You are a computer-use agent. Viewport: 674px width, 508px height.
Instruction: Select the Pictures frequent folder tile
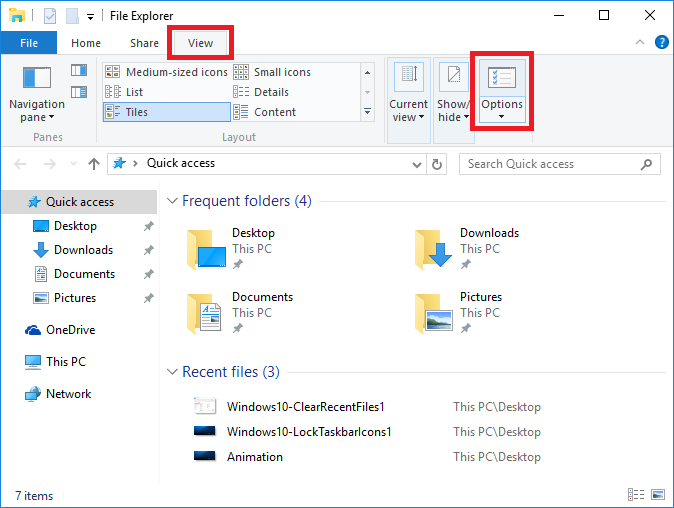[x=459, y=313]
